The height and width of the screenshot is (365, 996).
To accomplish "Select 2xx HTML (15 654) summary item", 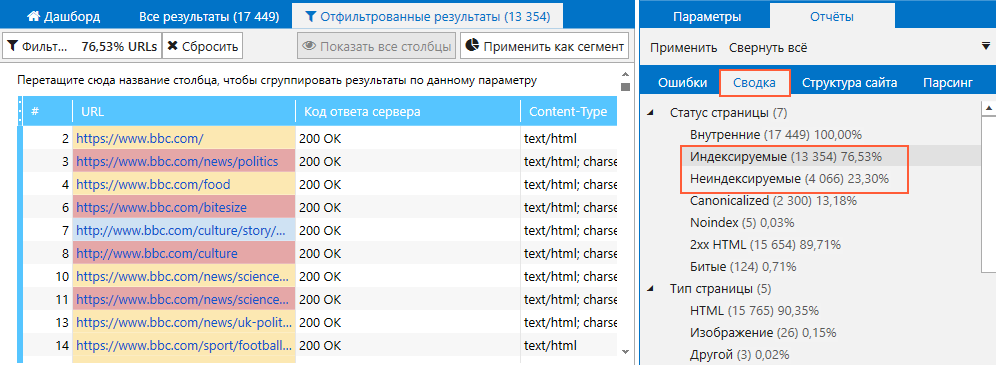I will (x=765, y=244).
